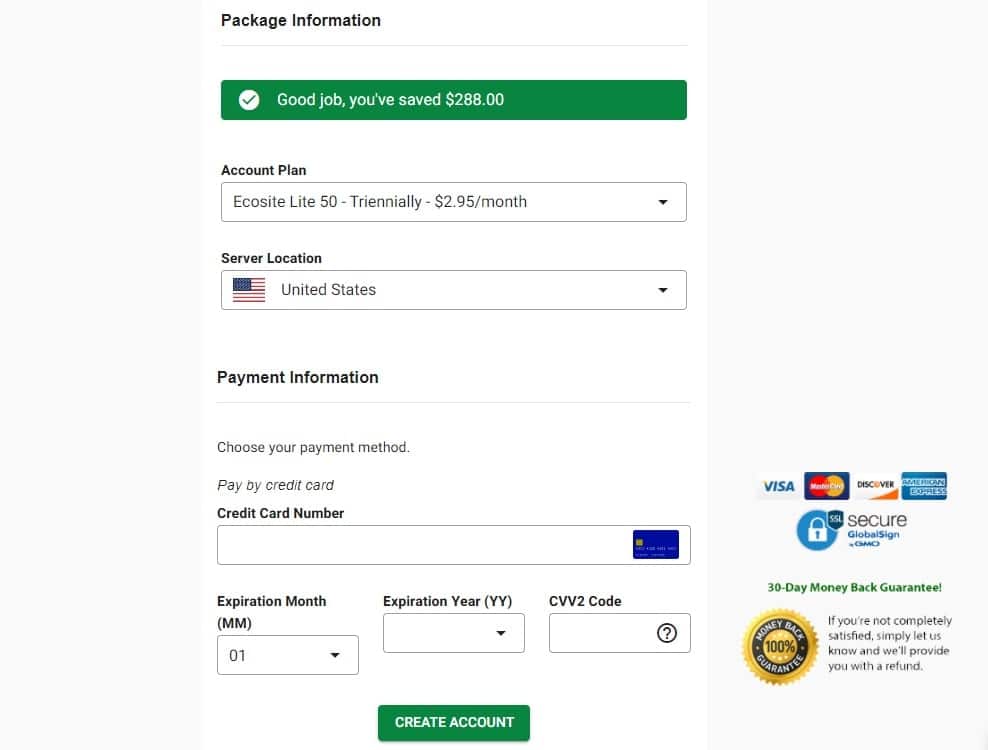Click the United States flag icon
Screen dimensions: 988x750
(249, 290)
